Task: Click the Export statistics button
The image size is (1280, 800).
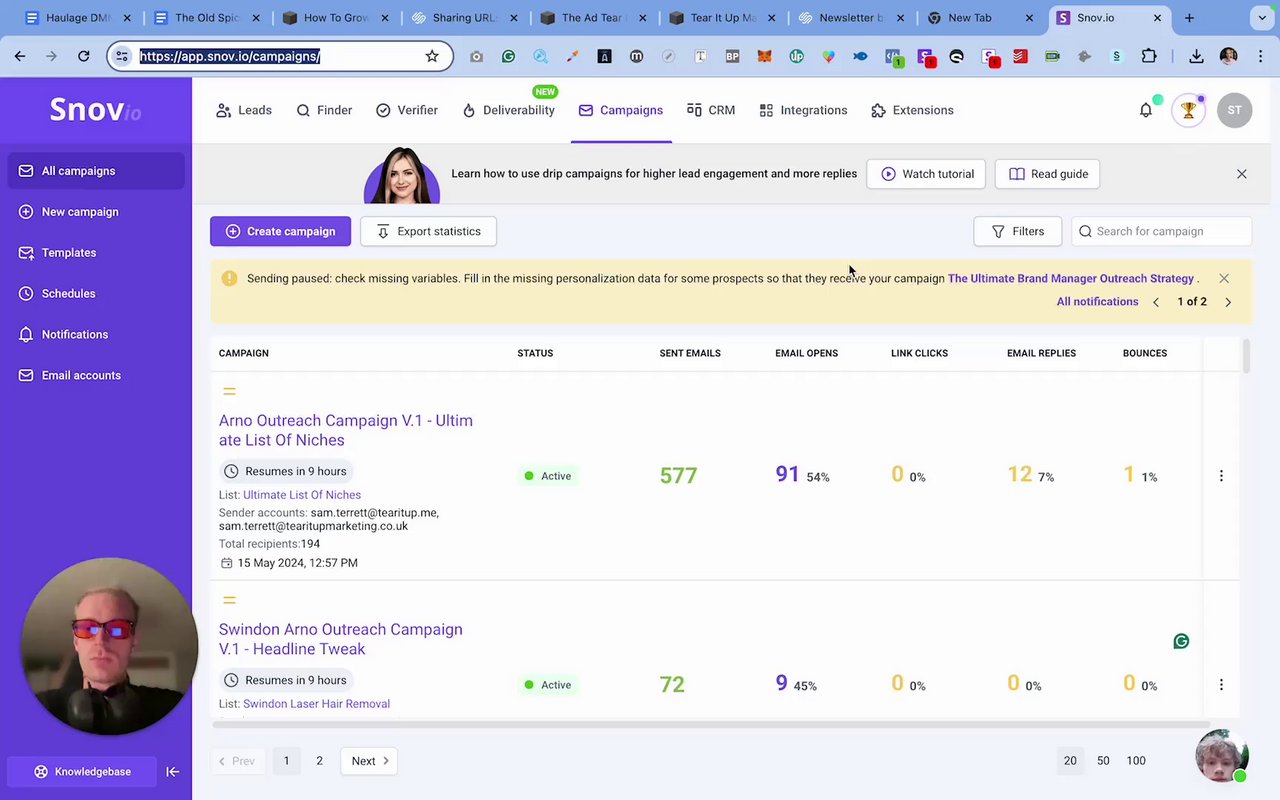Action: point(428,231)
